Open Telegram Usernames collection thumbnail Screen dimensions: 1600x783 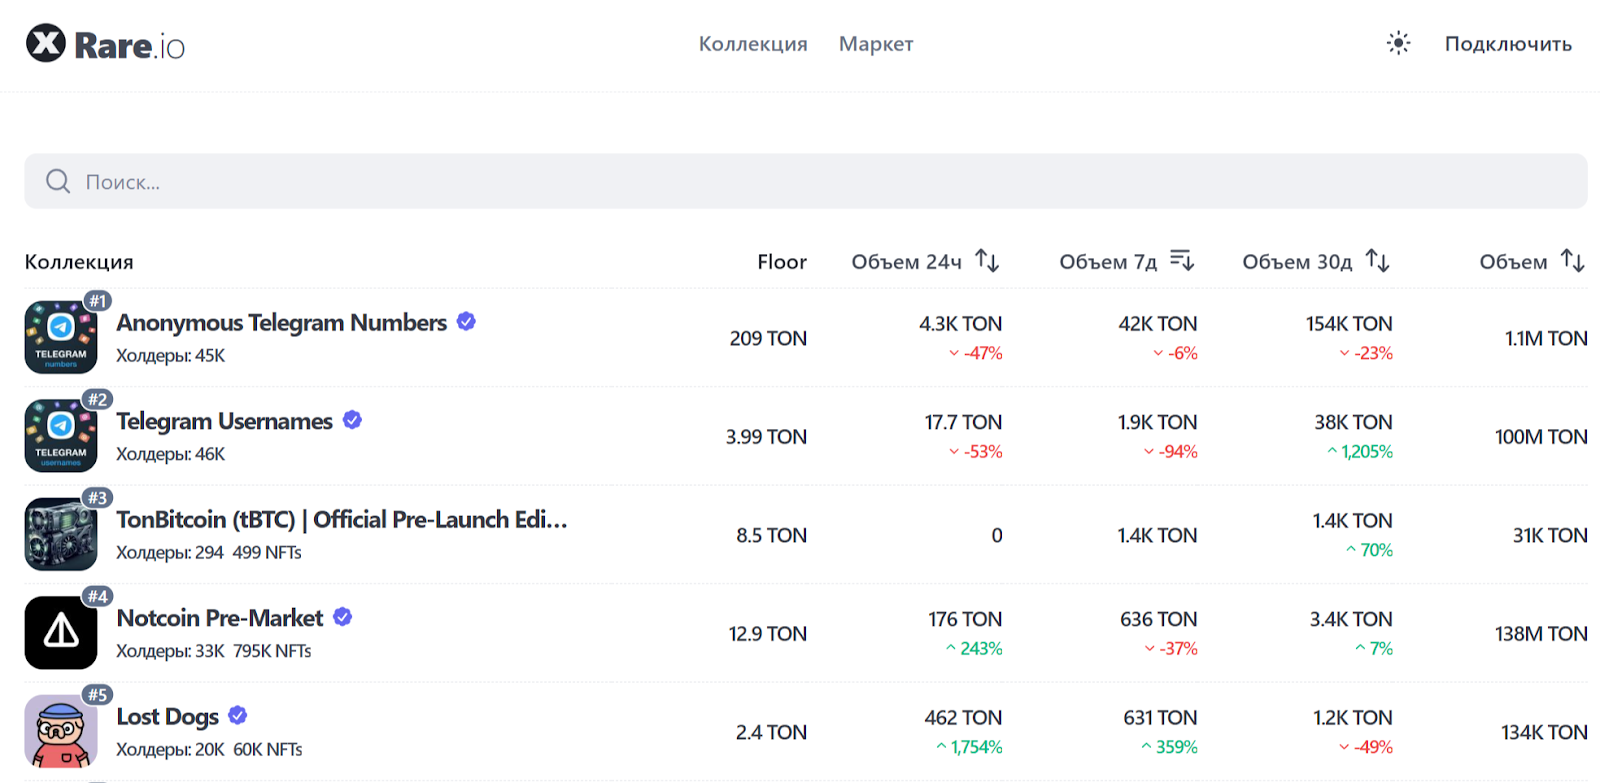[61, 436]
